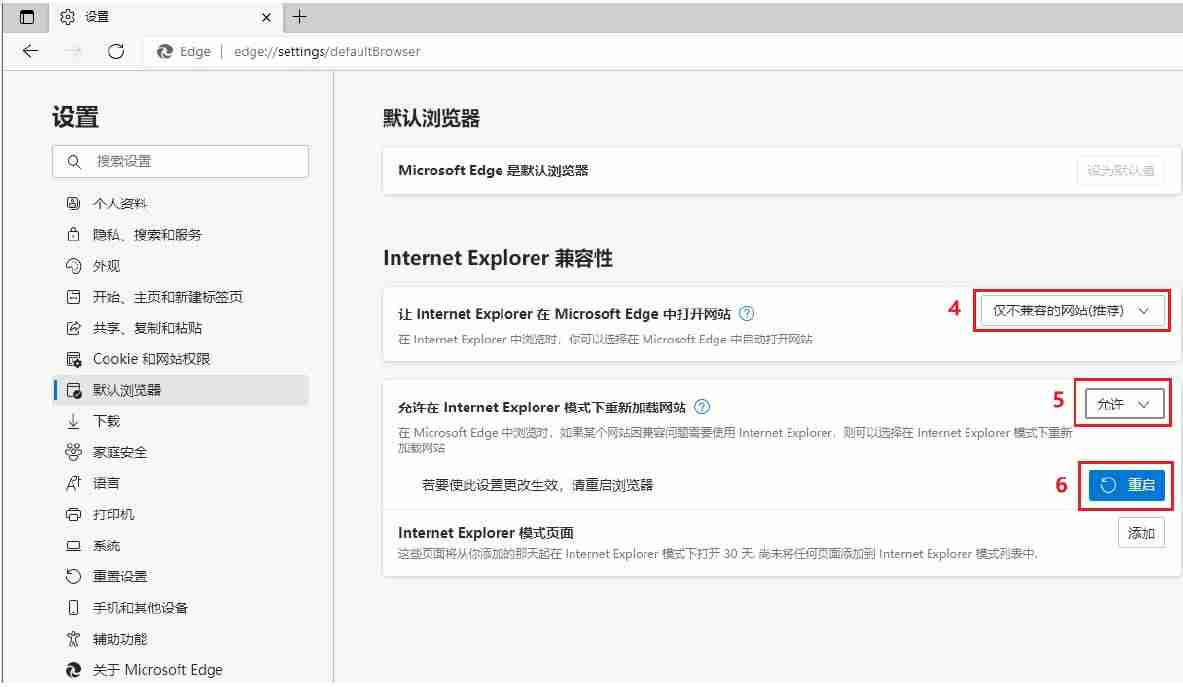
Task: Click the 若要使此设置更改生效，请重启浏览器 message
Action: tap(537, 485)
